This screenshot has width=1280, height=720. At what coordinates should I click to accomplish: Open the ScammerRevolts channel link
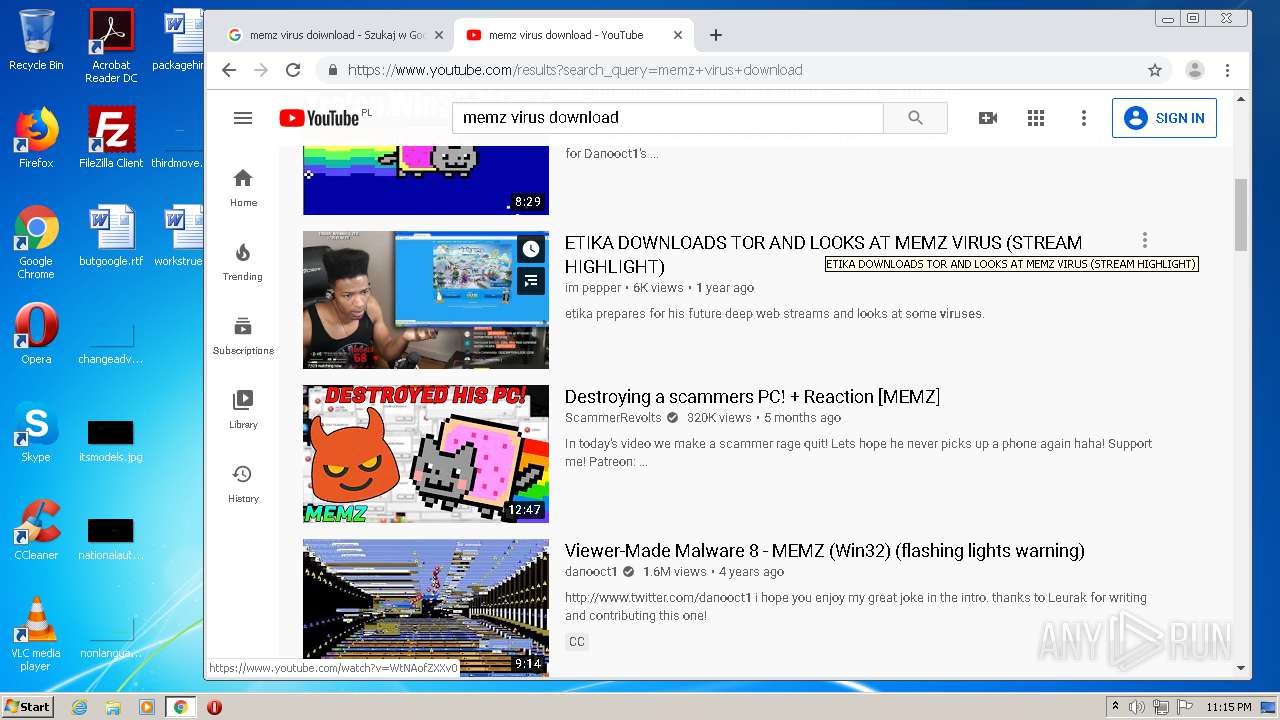(x=614, y=418)
